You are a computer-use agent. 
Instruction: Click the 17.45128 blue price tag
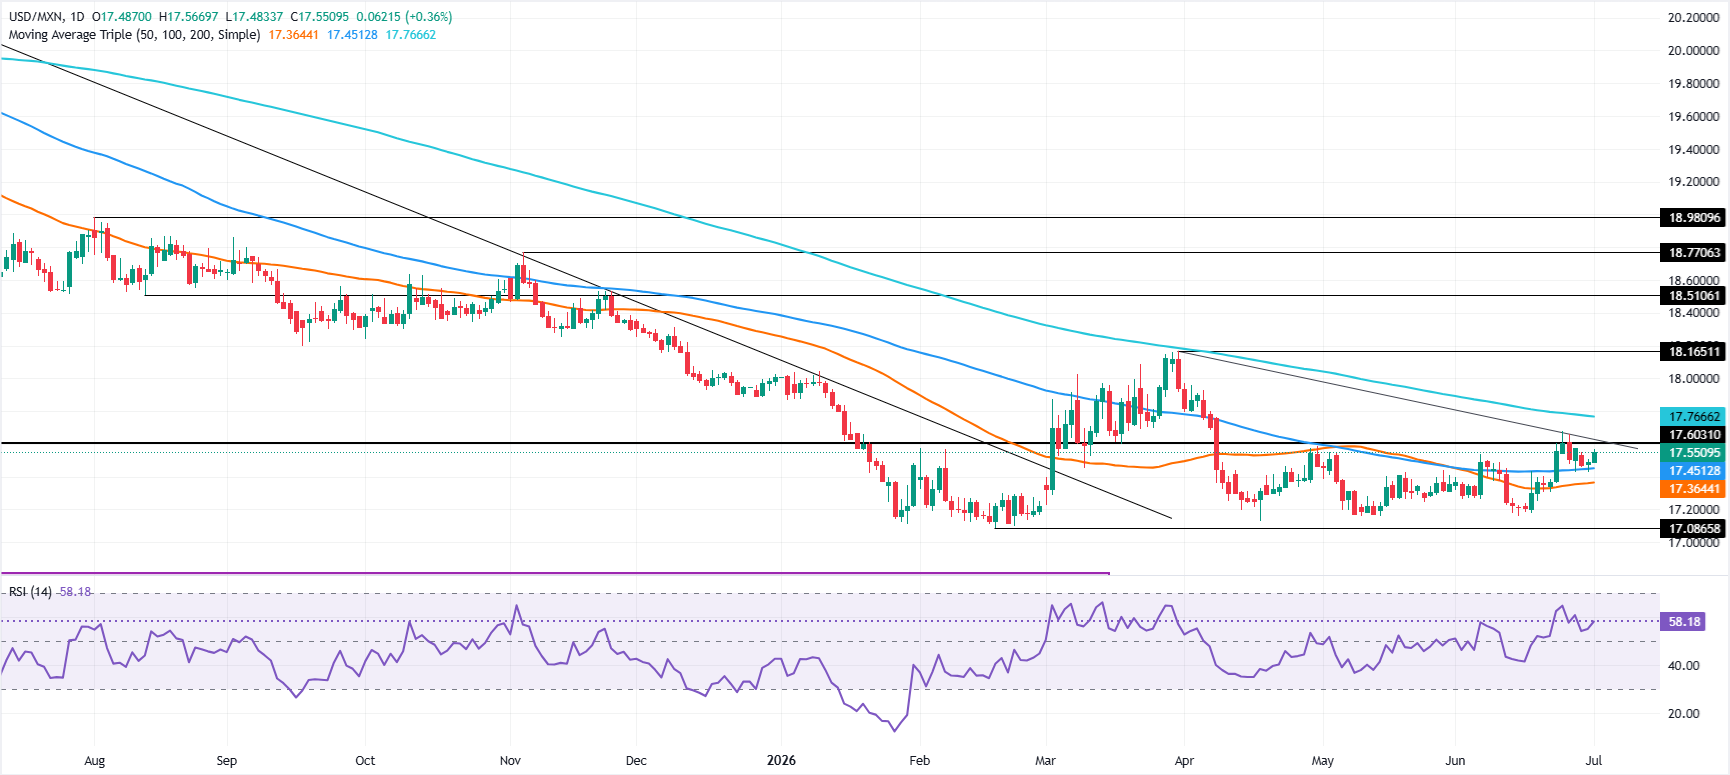click(x=1694, y=471)
